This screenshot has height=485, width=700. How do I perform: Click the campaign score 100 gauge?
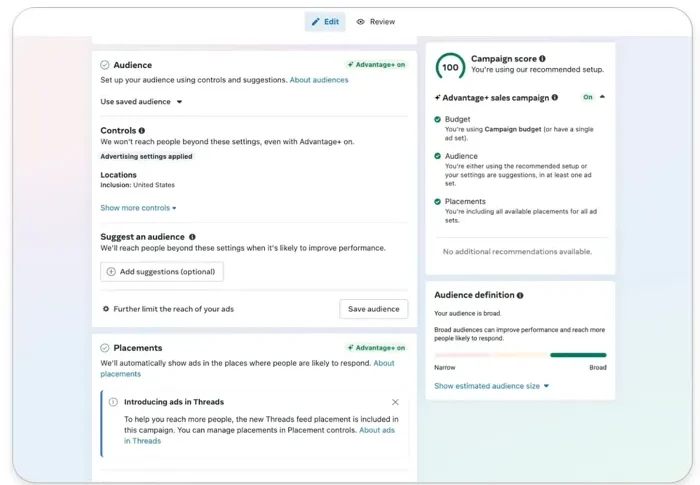click(450, 67)
